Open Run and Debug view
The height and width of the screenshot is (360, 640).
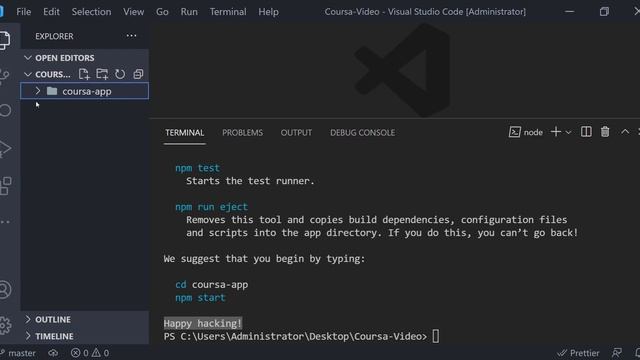(x=5, y=149)
